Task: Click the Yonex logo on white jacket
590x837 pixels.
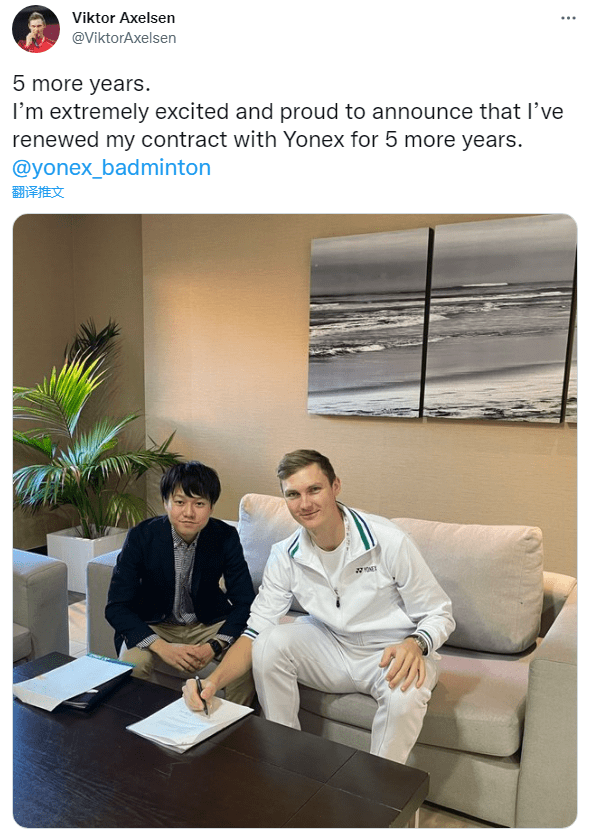Action: point(366,570)
